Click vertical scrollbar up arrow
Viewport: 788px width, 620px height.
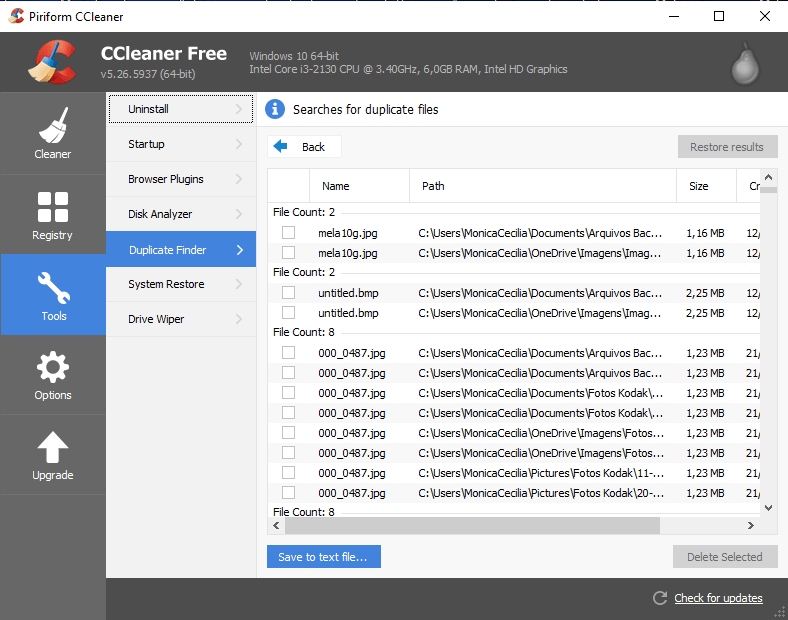(x=768, y=177)
